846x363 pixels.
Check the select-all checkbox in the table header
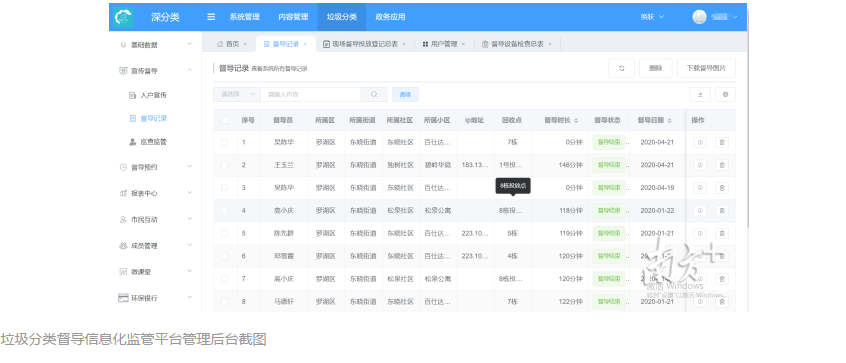coord(225,120)
